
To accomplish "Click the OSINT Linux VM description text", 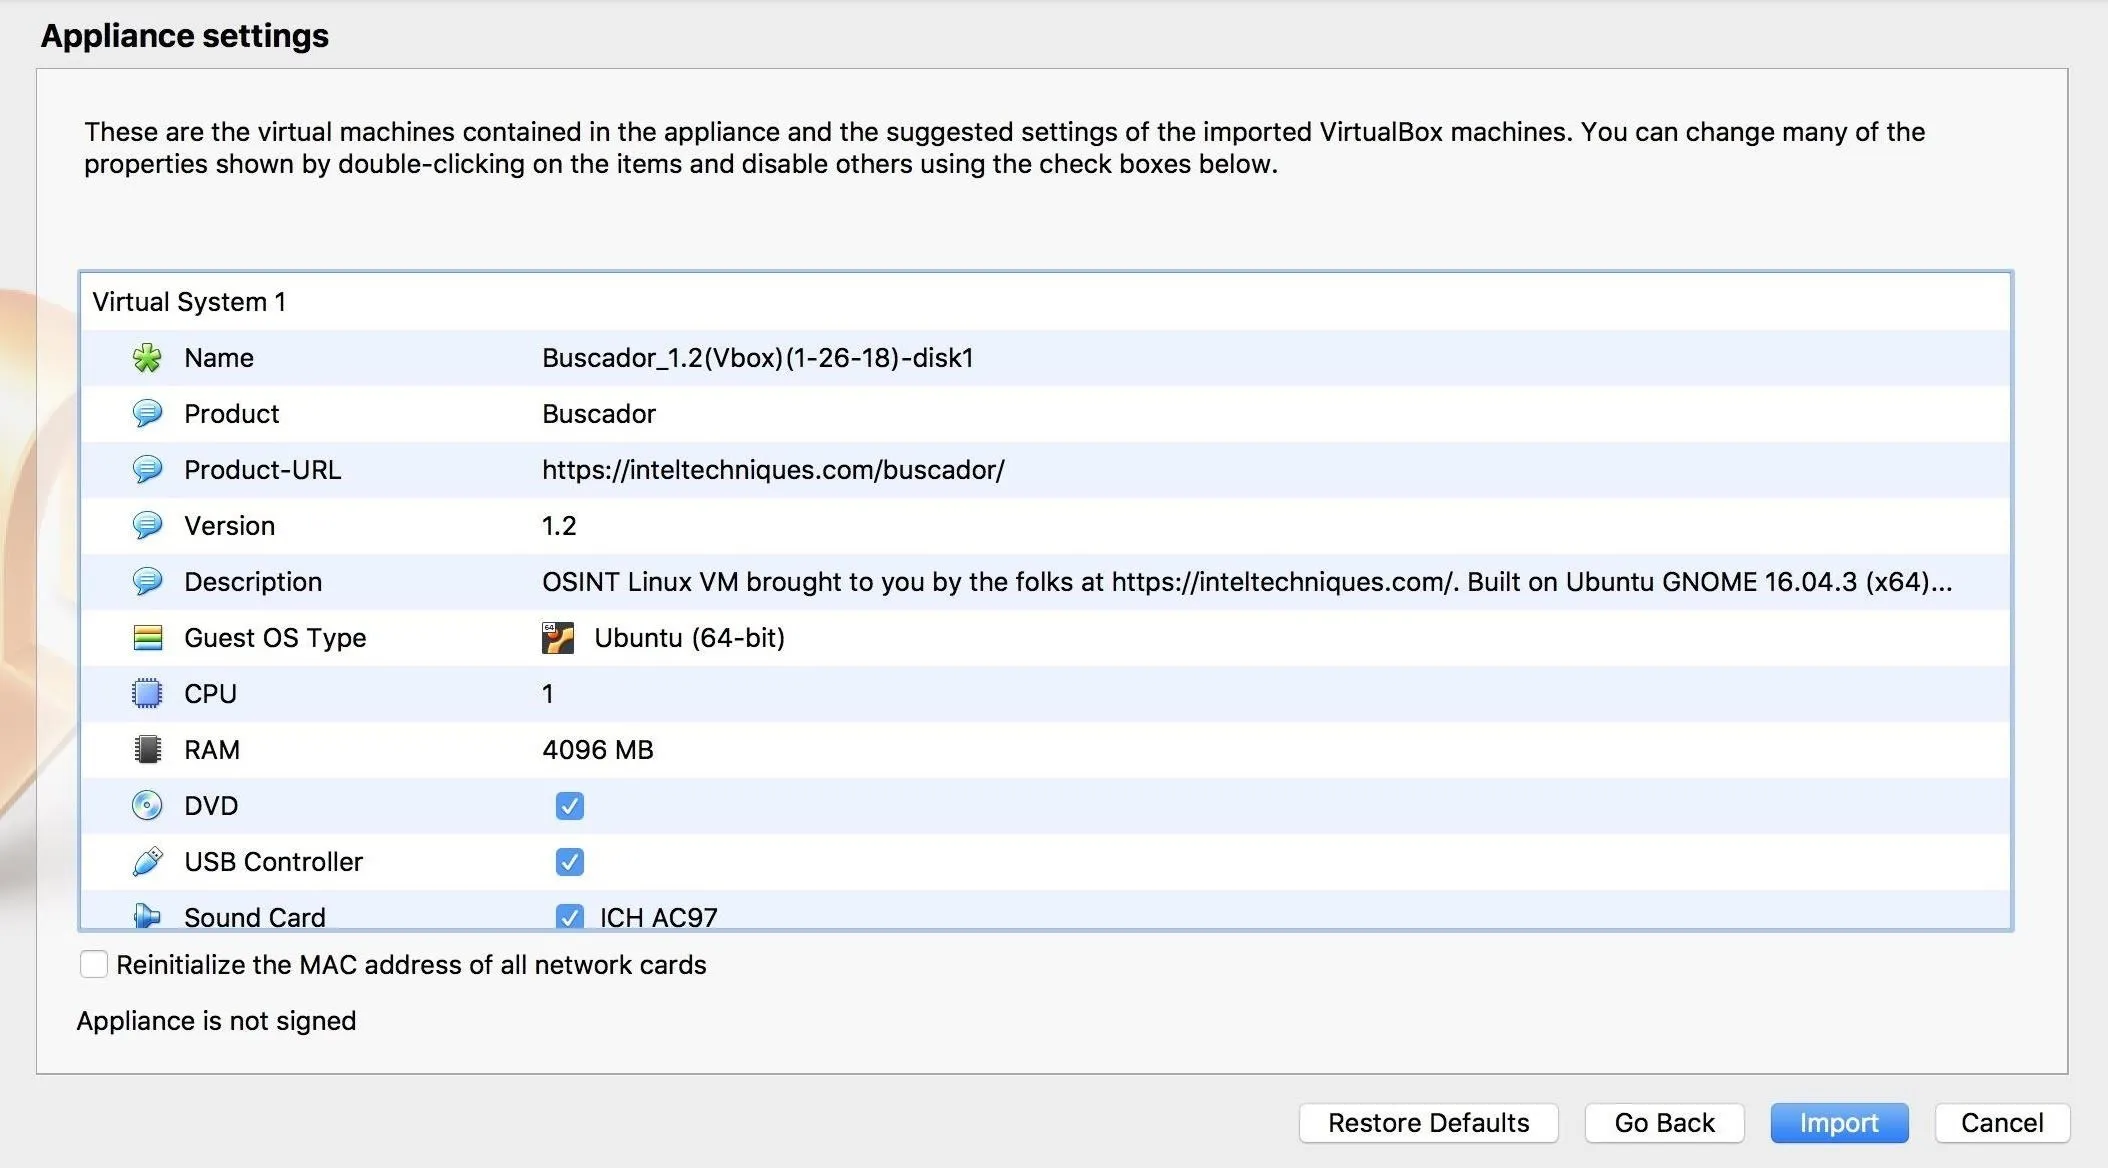I will [1247, 582].
